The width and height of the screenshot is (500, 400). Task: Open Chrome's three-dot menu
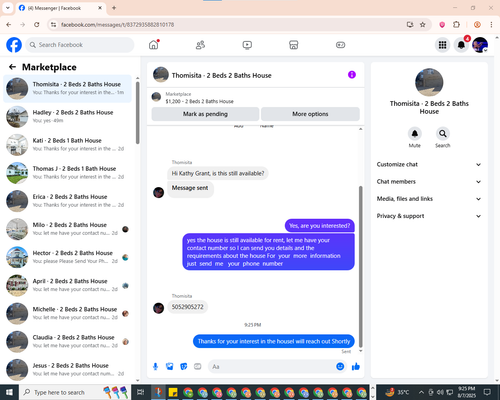coord(491,25)
